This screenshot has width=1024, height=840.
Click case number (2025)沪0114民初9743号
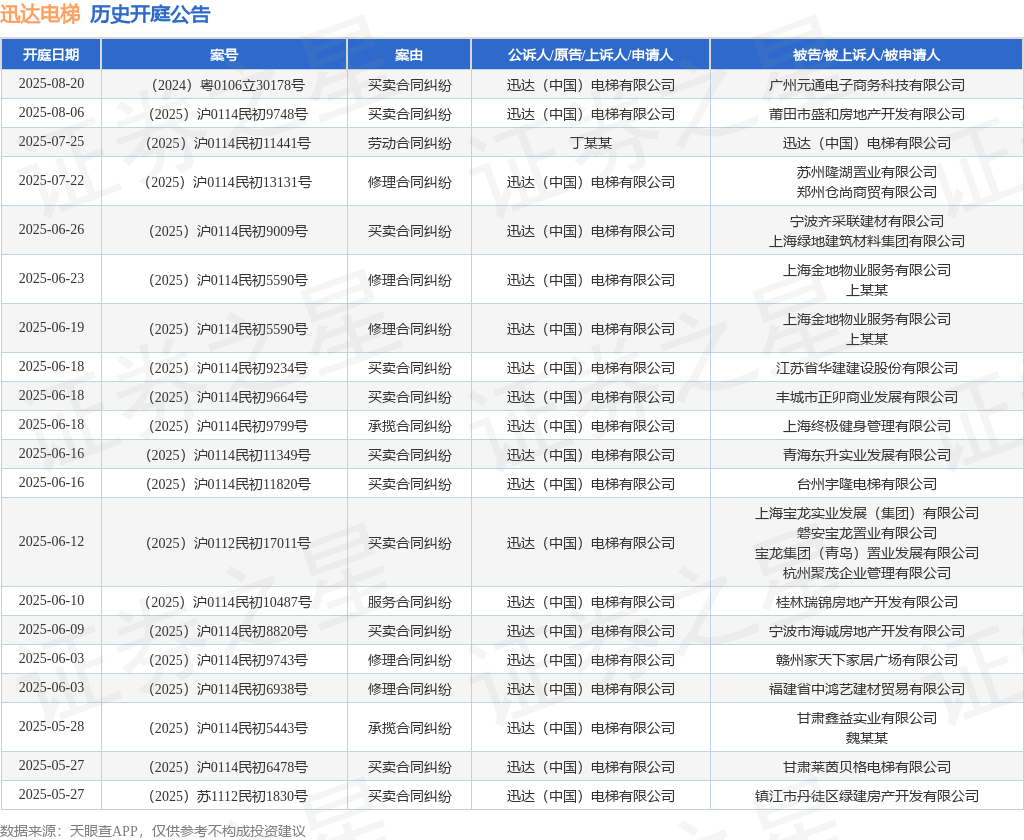pyautogui.click(x=224, y=660)
